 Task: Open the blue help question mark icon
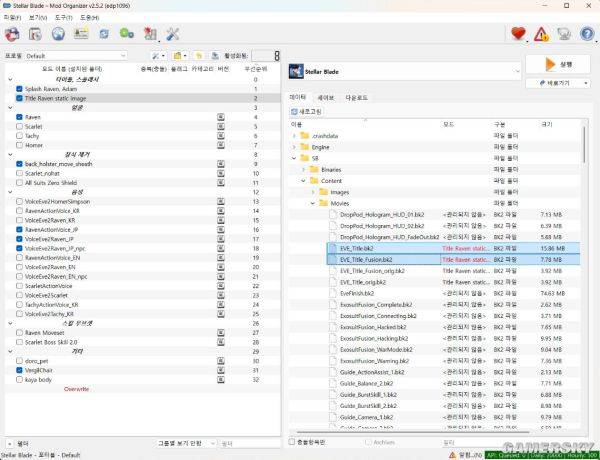(587, 34)
